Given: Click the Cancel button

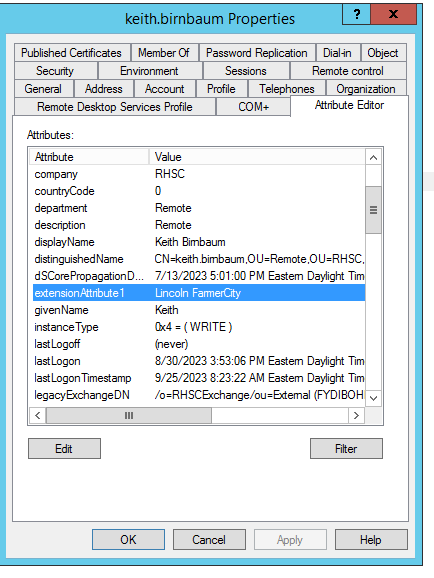Looking at the screenshot, I should coord(209,540).
